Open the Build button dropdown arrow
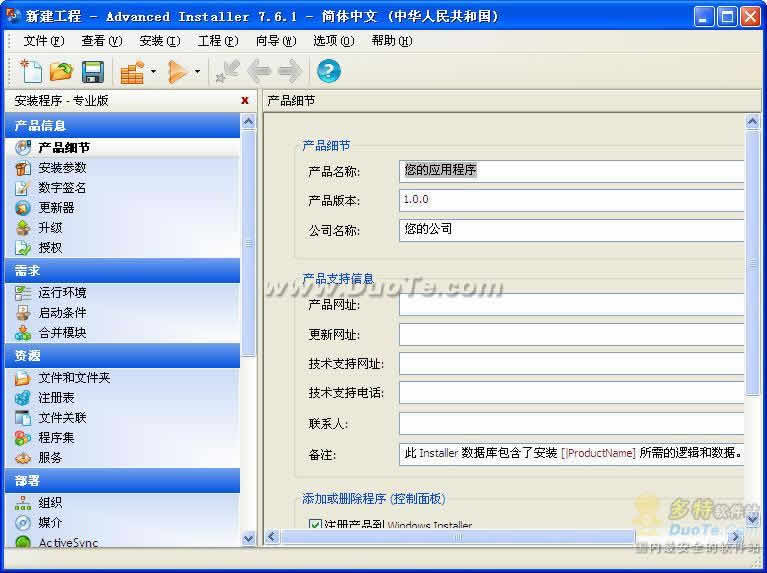767x573 pixels. click(x=153, y=72)
